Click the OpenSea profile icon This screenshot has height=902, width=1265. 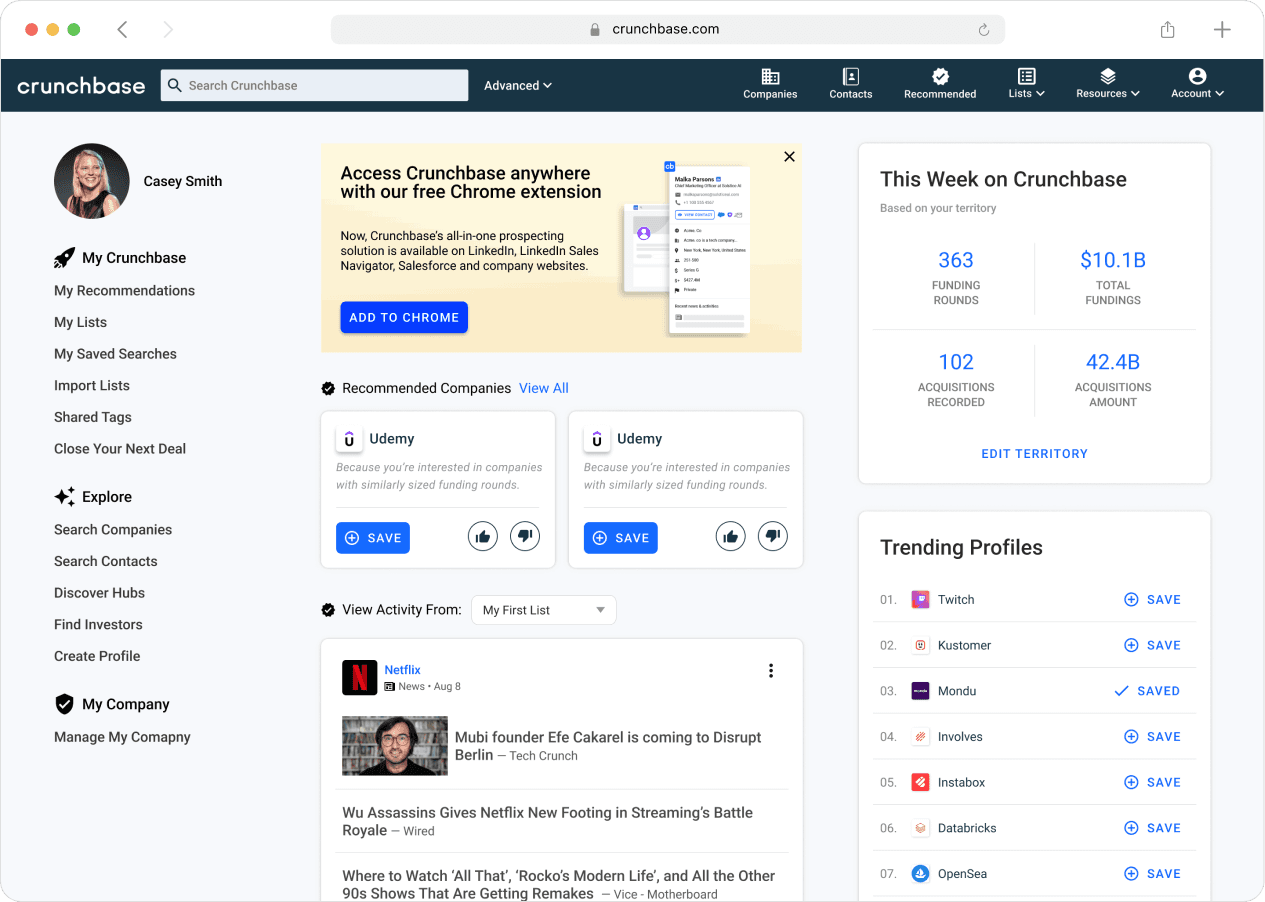tap(921, 874)
